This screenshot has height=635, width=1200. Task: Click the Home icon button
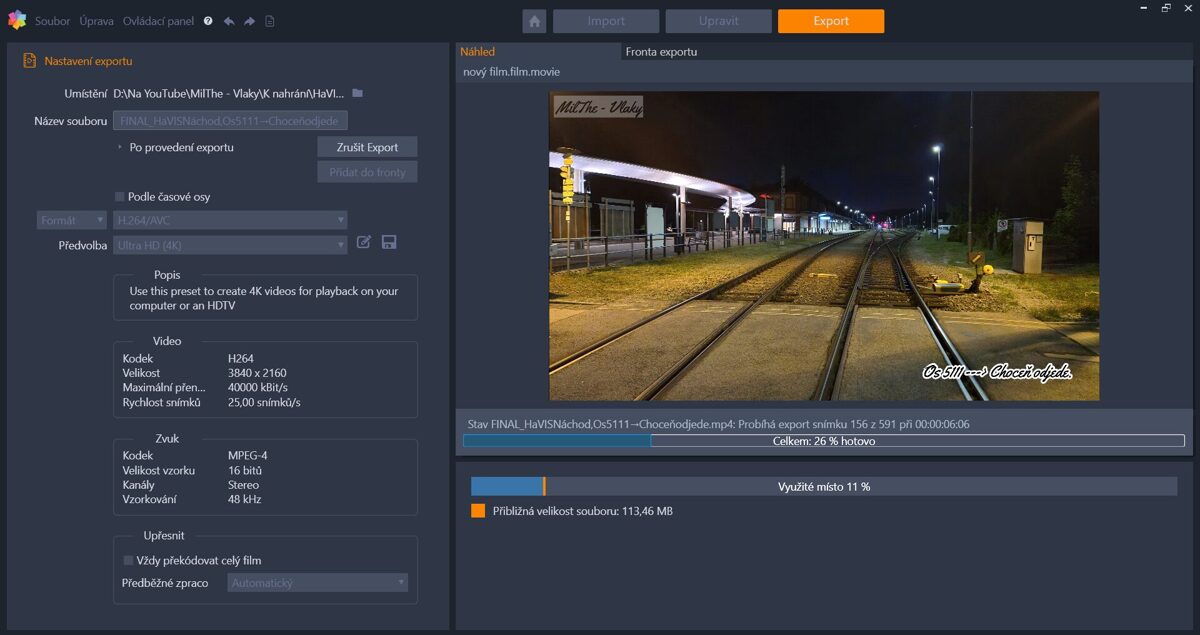tap(534, 21)
